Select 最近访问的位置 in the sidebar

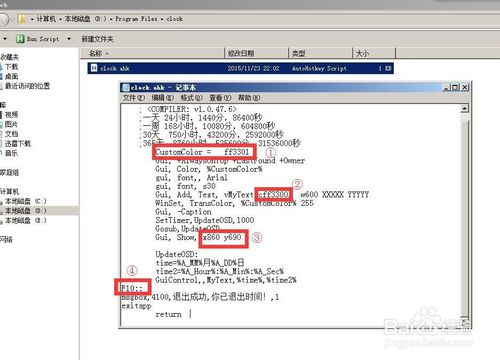[x=27, y=86]
